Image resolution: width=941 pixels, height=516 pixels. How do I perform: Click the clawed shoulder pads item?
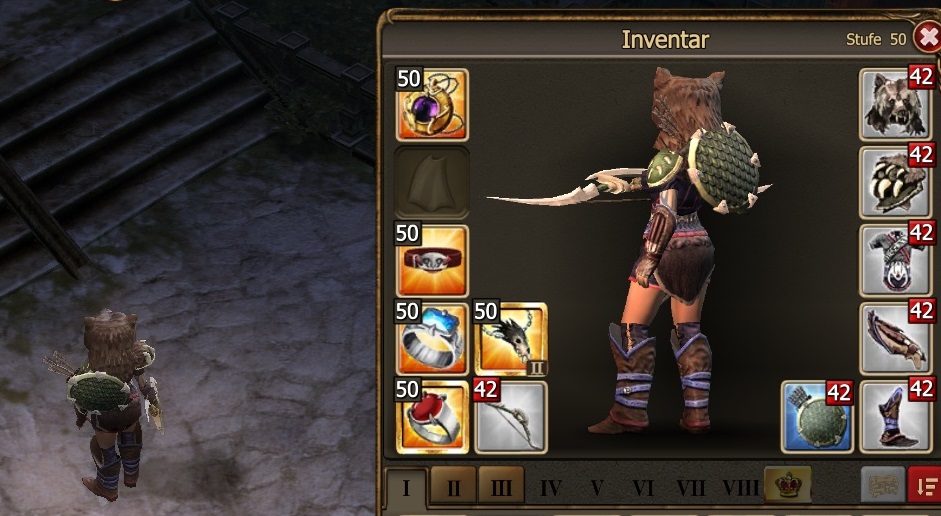pos(896,182)
